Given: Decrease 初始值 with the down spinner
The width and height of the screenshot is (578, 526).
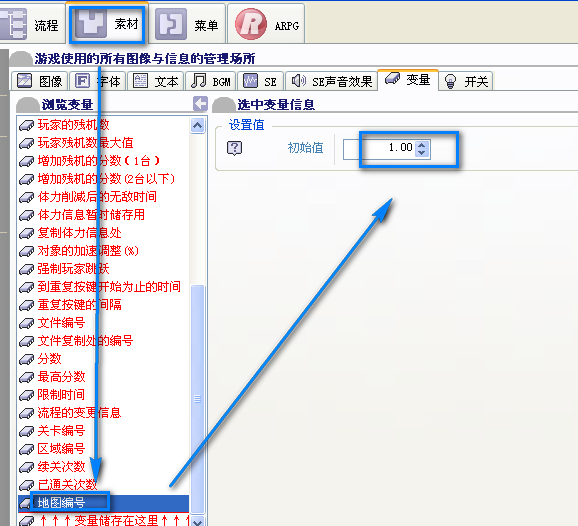Looking at the screenshot, I should (x=422, y=153).
